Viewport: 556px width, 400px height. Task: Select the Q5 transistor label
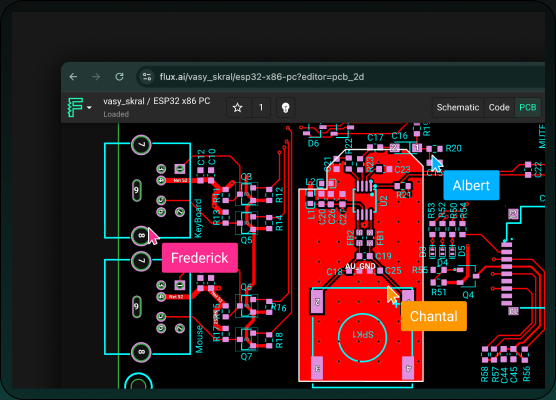pyautogui.click(x=246, y=240)
